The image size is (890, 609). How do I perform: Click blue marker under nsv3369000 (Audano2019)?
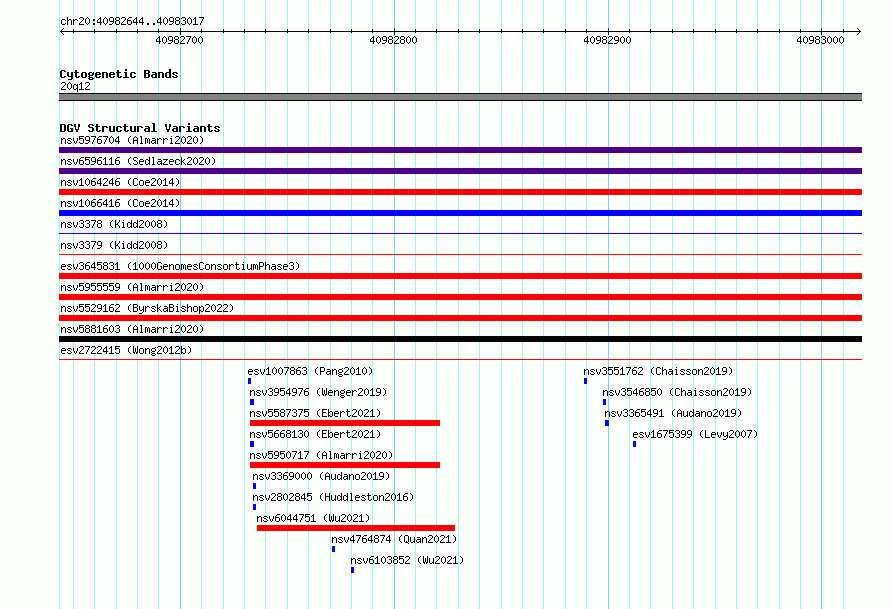(x=254, y=486)
